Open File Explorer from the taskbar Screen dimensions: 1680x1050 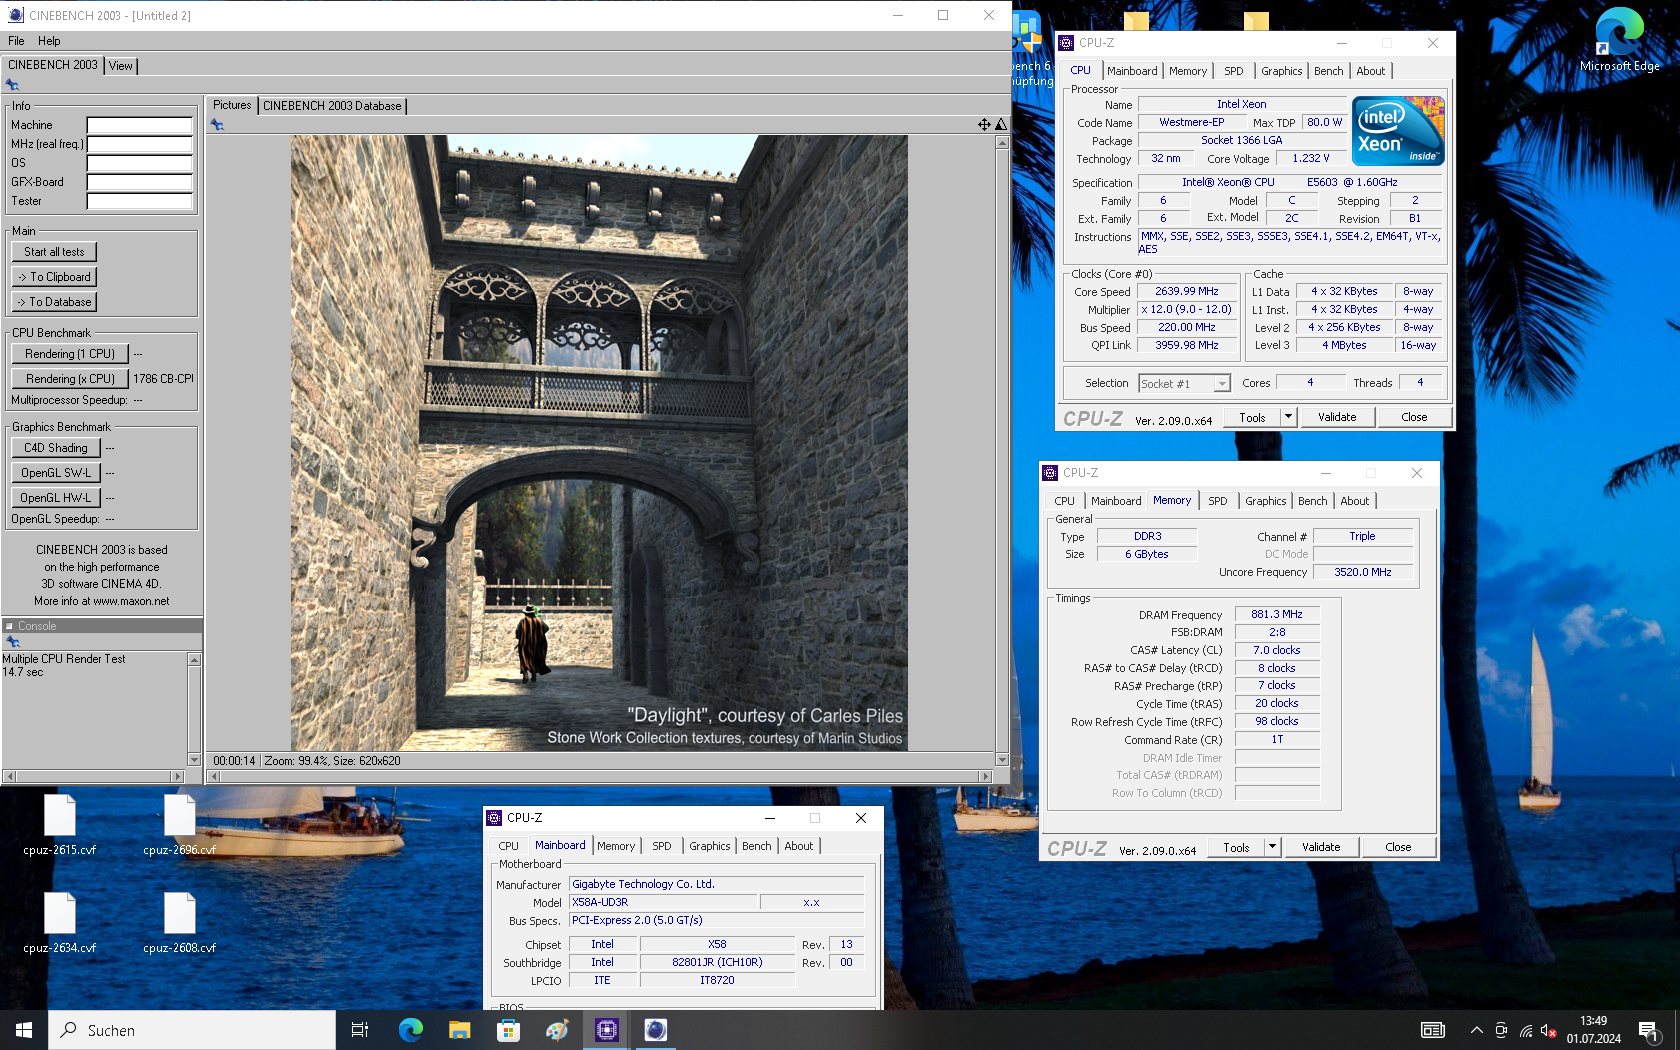click(x=459, y=1030)
